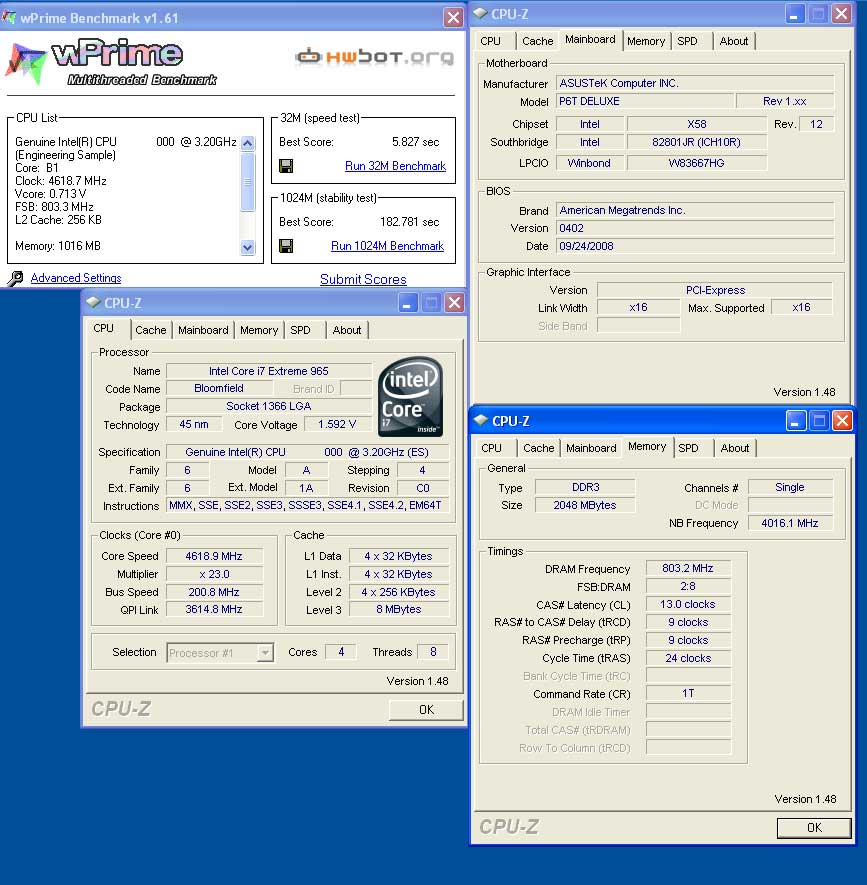Close the wPrime Benchmark window
Screen dimensions: 867x885
click(453, 17)
